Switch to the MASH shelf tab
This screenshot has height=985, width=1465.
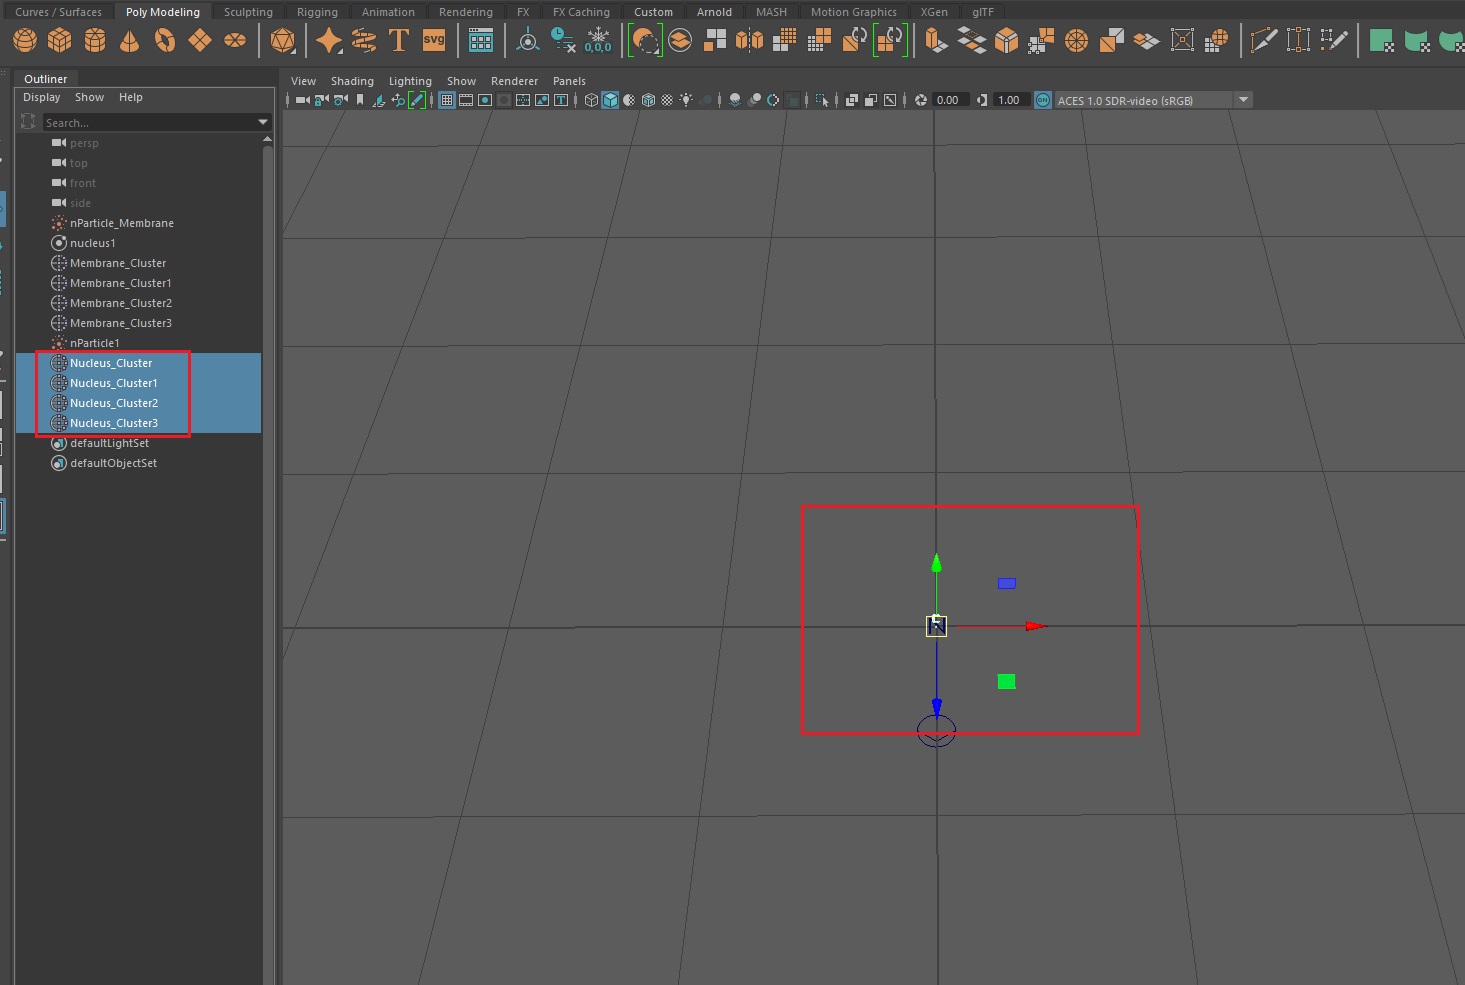(x=771, y=12)
